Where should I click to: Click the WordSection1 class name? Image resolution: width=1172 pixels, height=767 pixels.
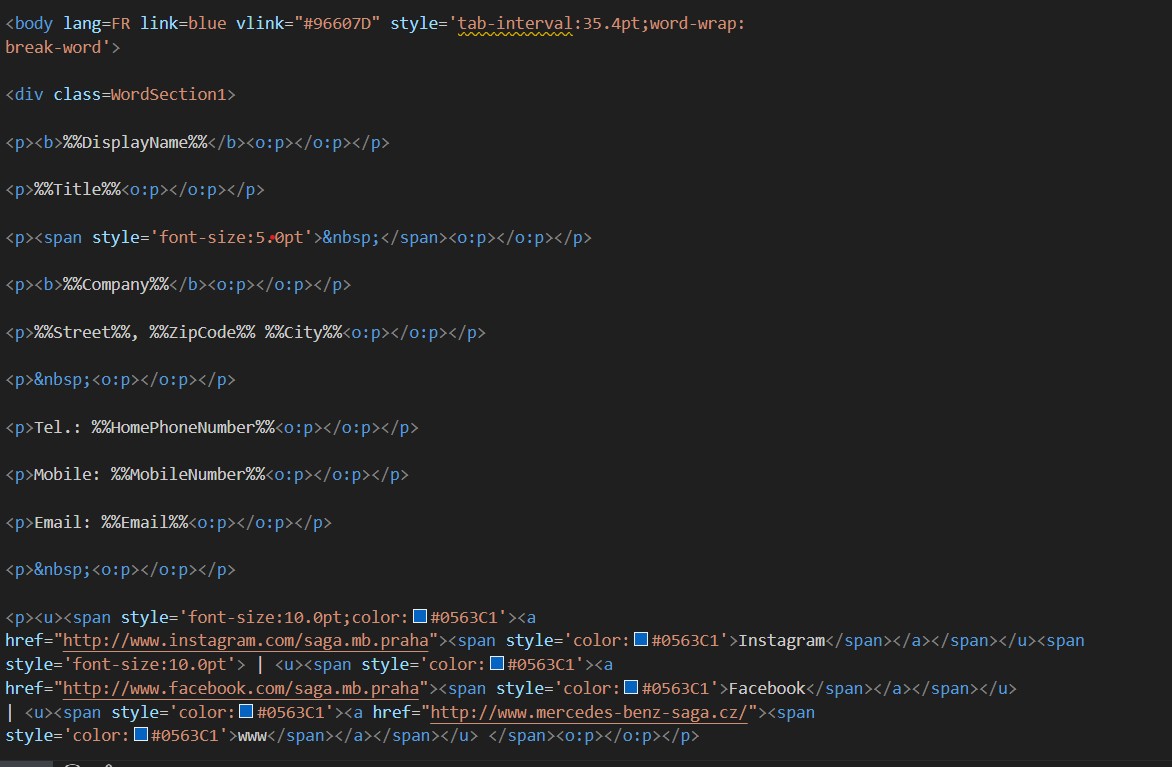click(169, 95)
